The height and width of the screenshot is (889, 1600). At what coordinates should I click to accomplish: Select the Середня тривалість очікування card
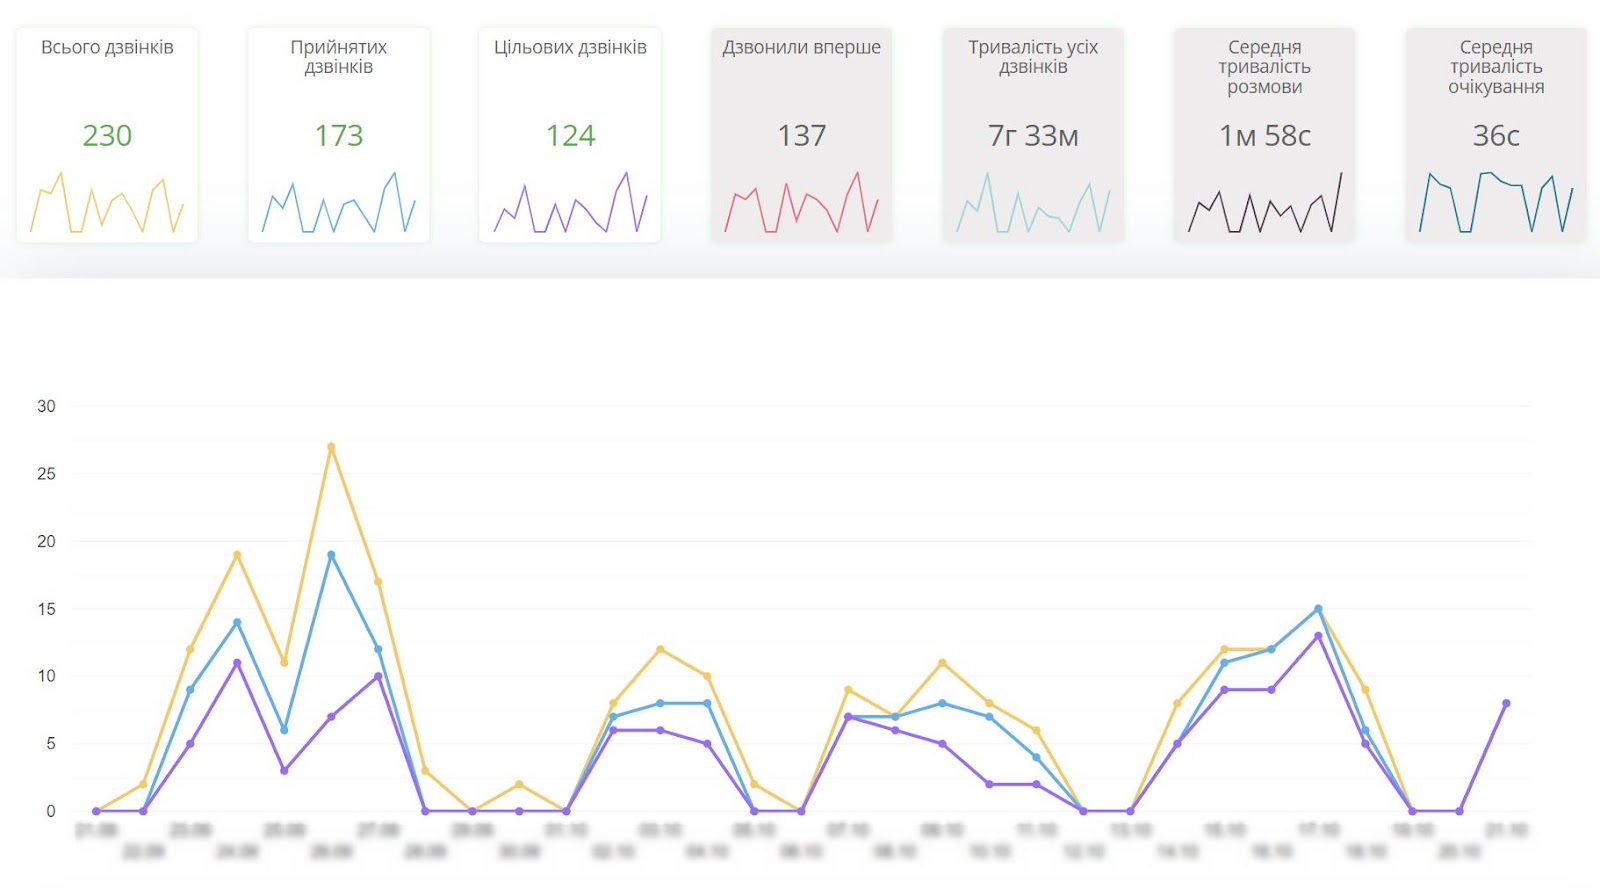[1496, 135]
